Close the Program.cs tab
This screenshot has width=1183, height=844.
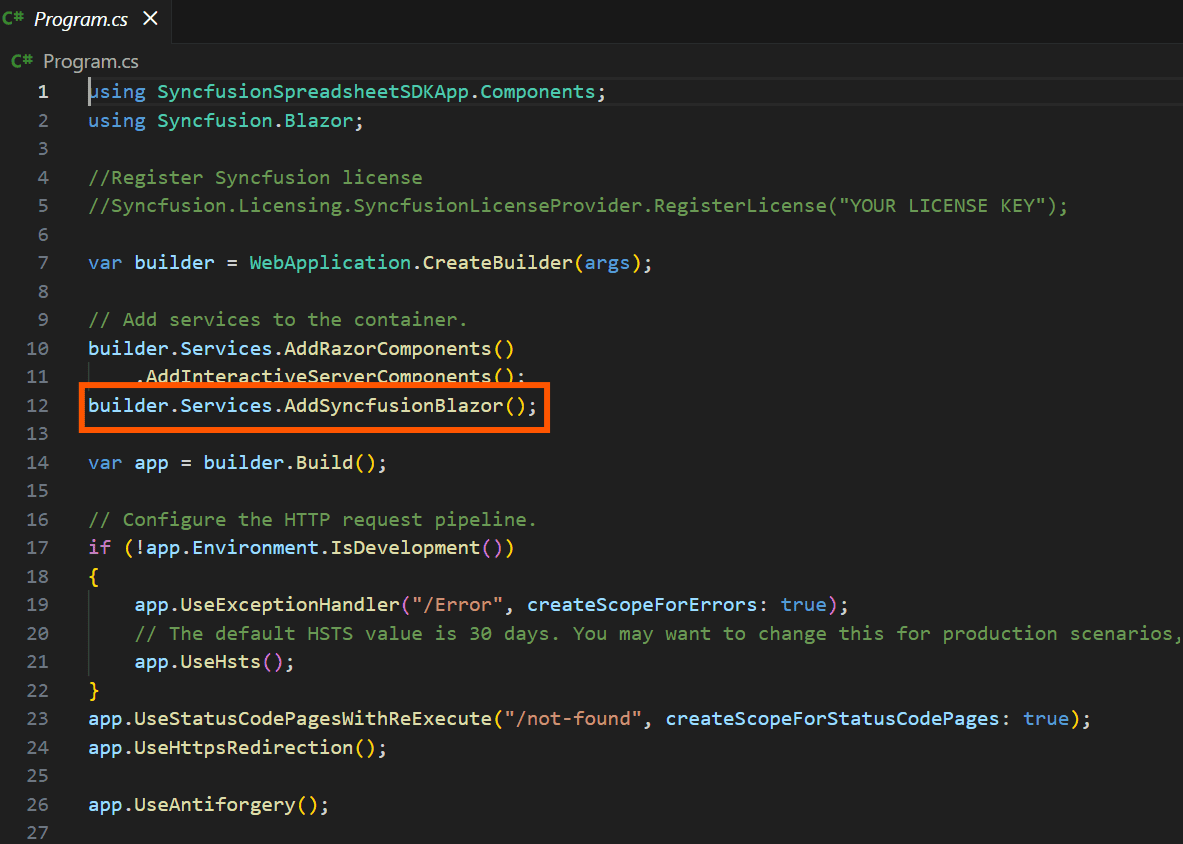[152, 17]
